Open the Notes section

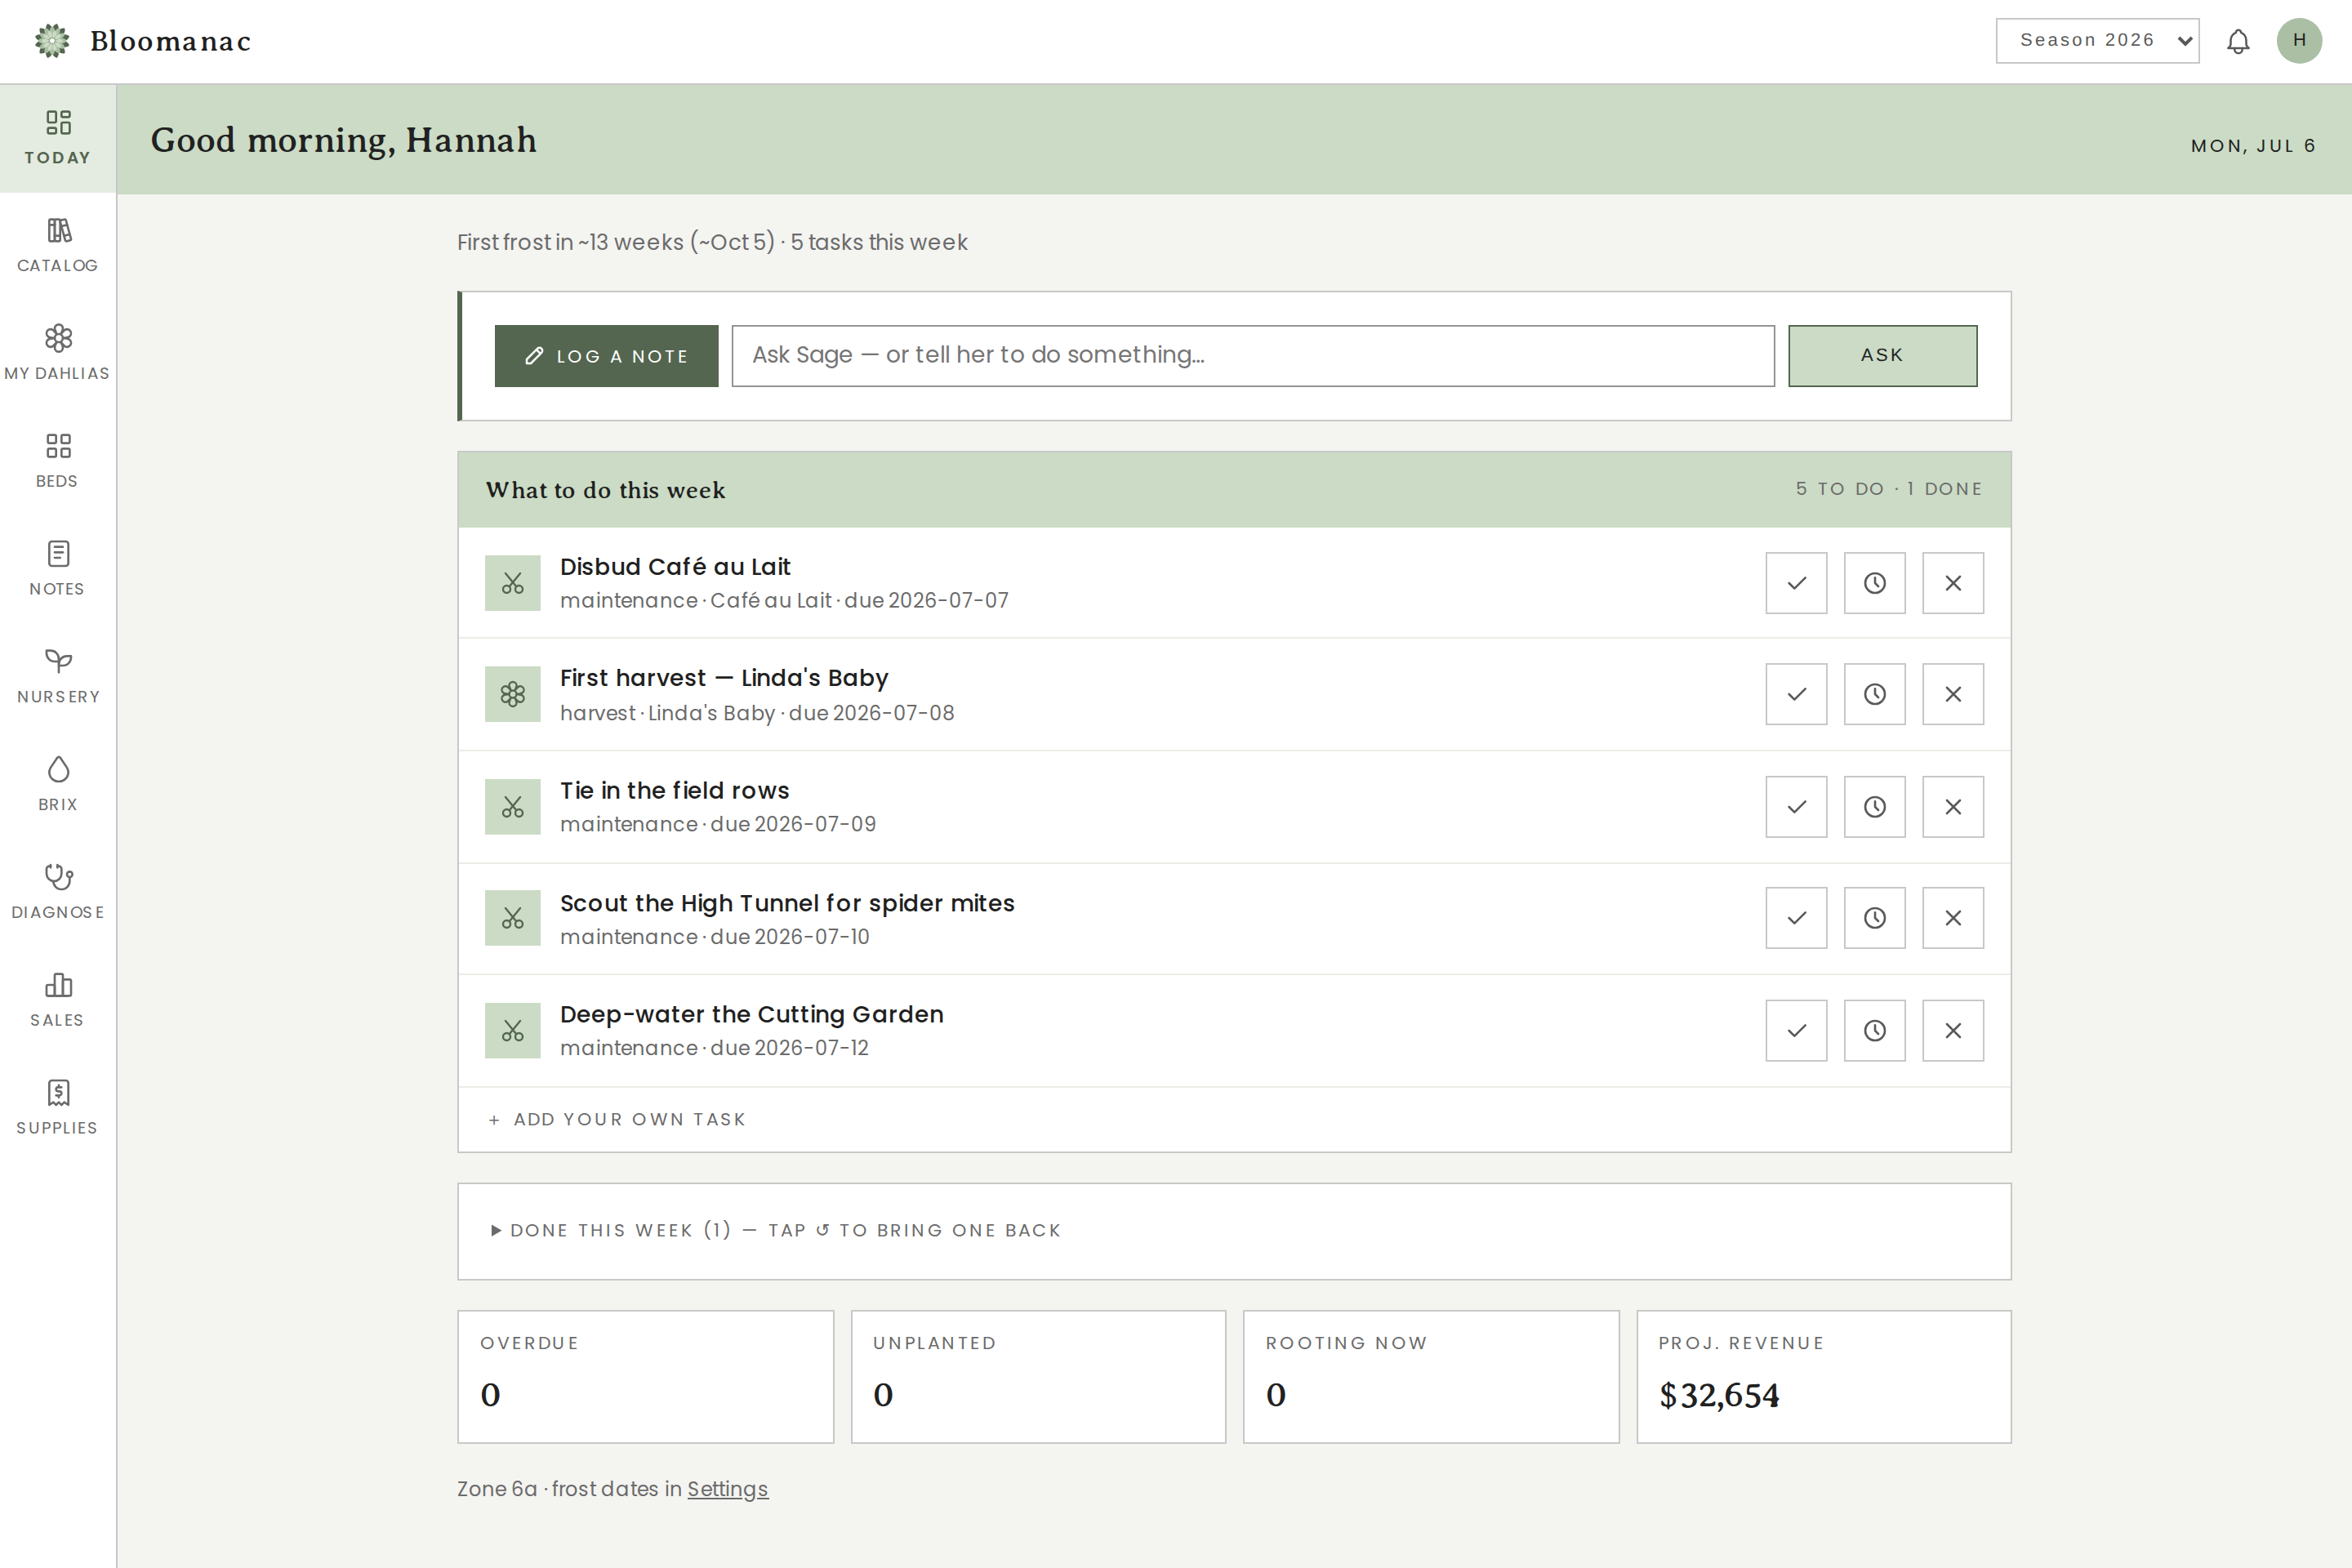(x=58, y=570)
